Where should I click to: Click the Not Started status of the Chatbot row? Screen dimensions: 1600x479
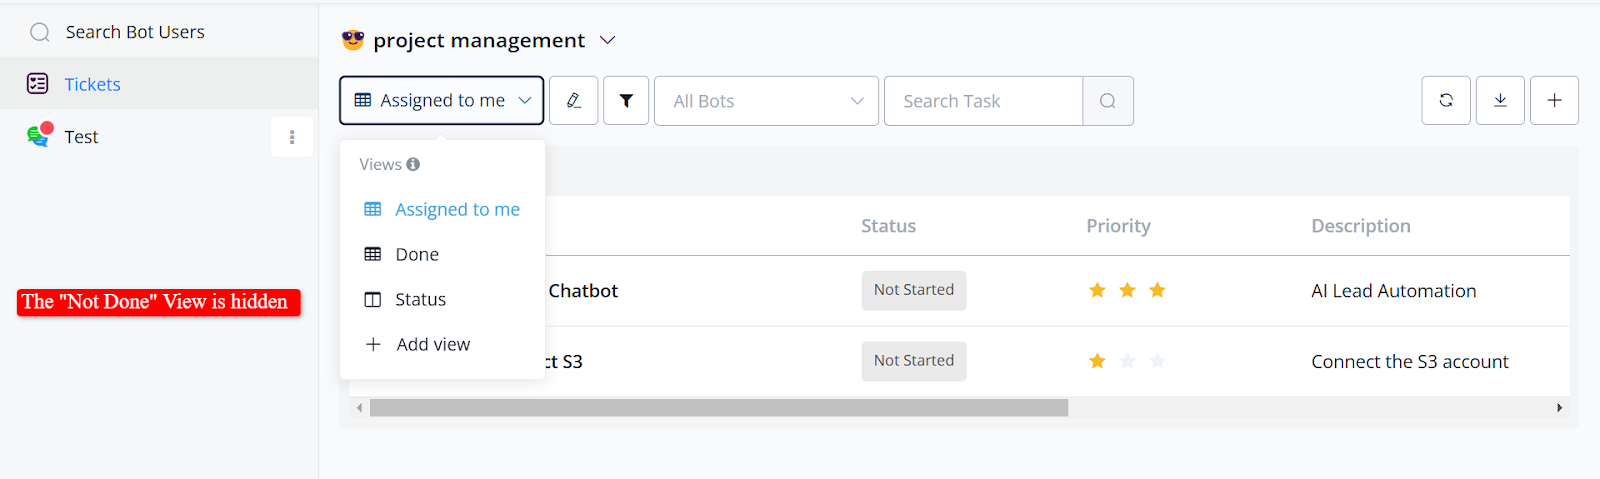tap(914, 290)
